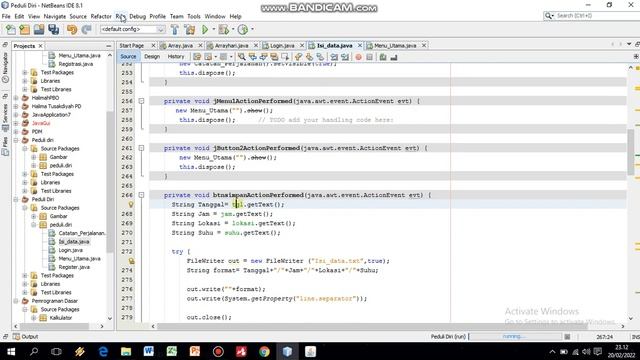Click the lightbulb hint on line 267
This screenshot has width=640, height=360.
pos(131,204)
